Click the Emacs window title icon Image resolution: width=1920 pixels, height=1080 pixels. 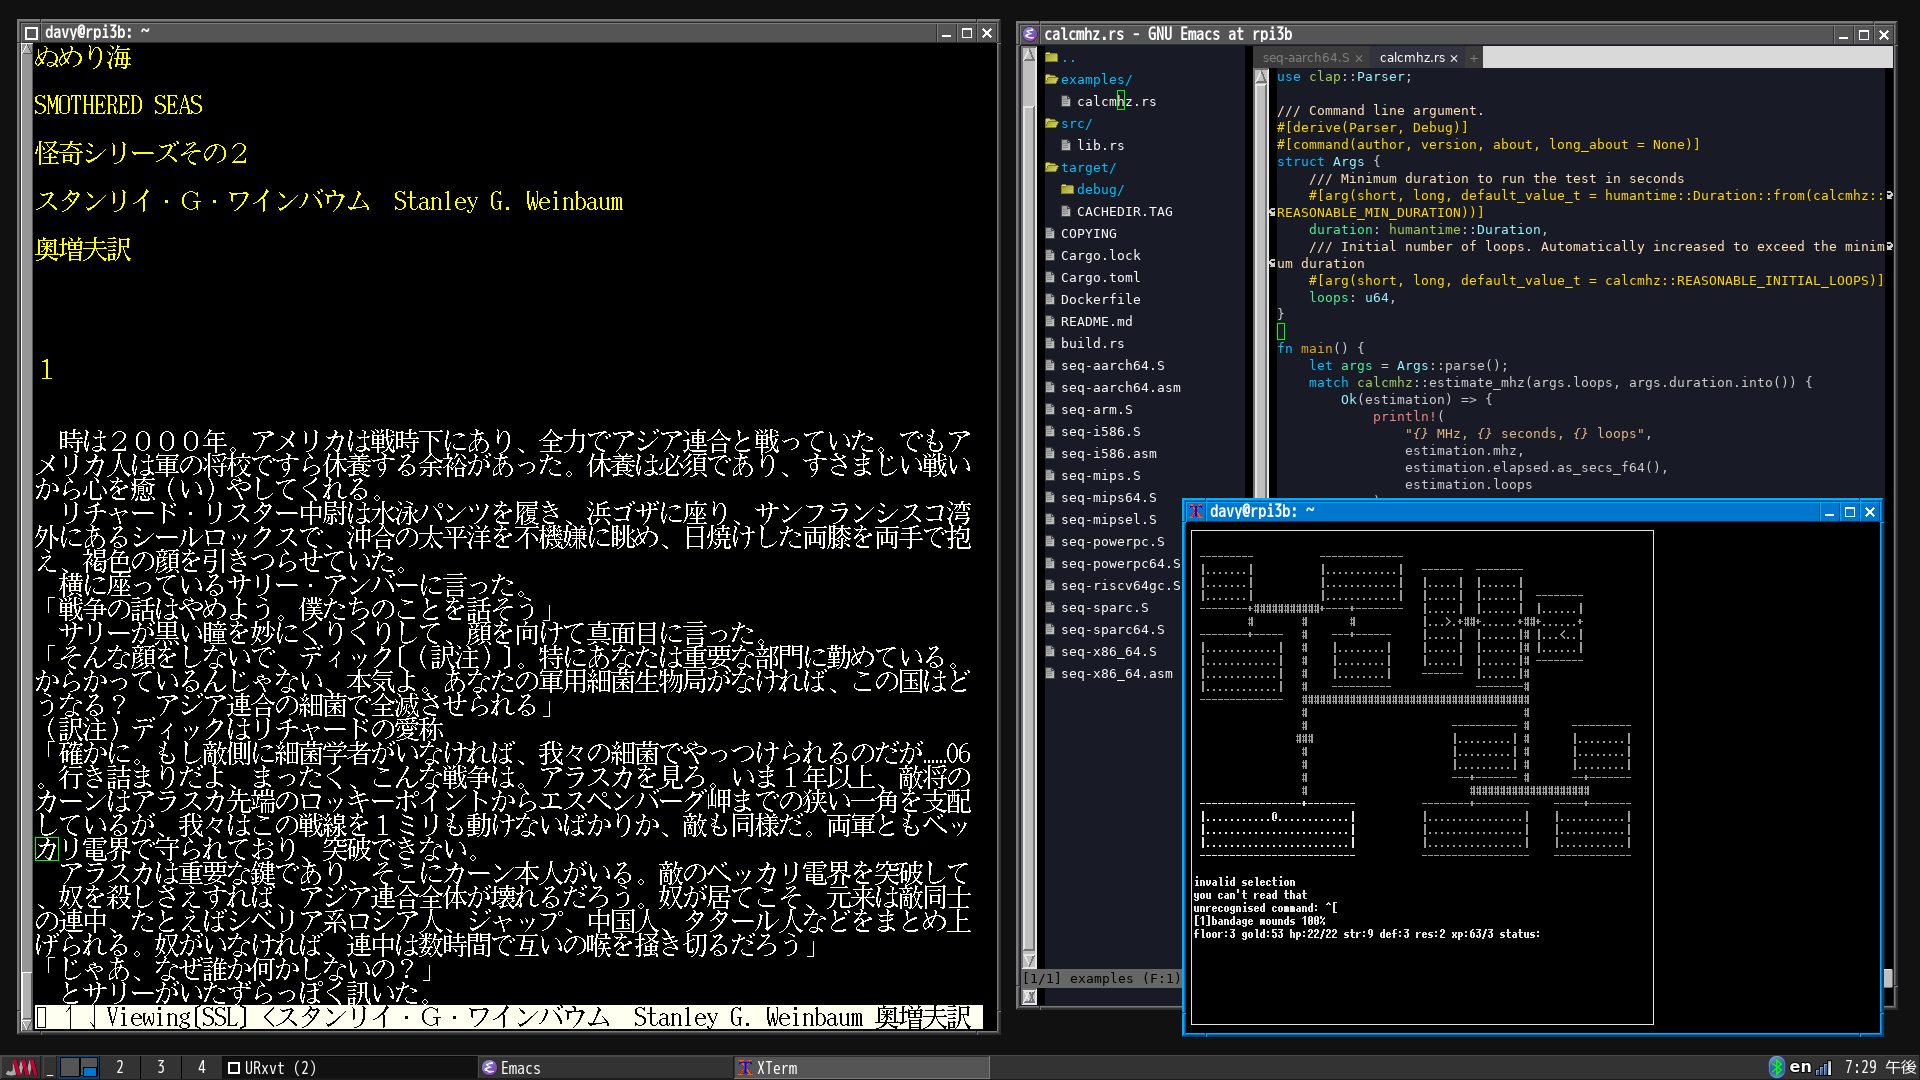(x=1030, y=34)
